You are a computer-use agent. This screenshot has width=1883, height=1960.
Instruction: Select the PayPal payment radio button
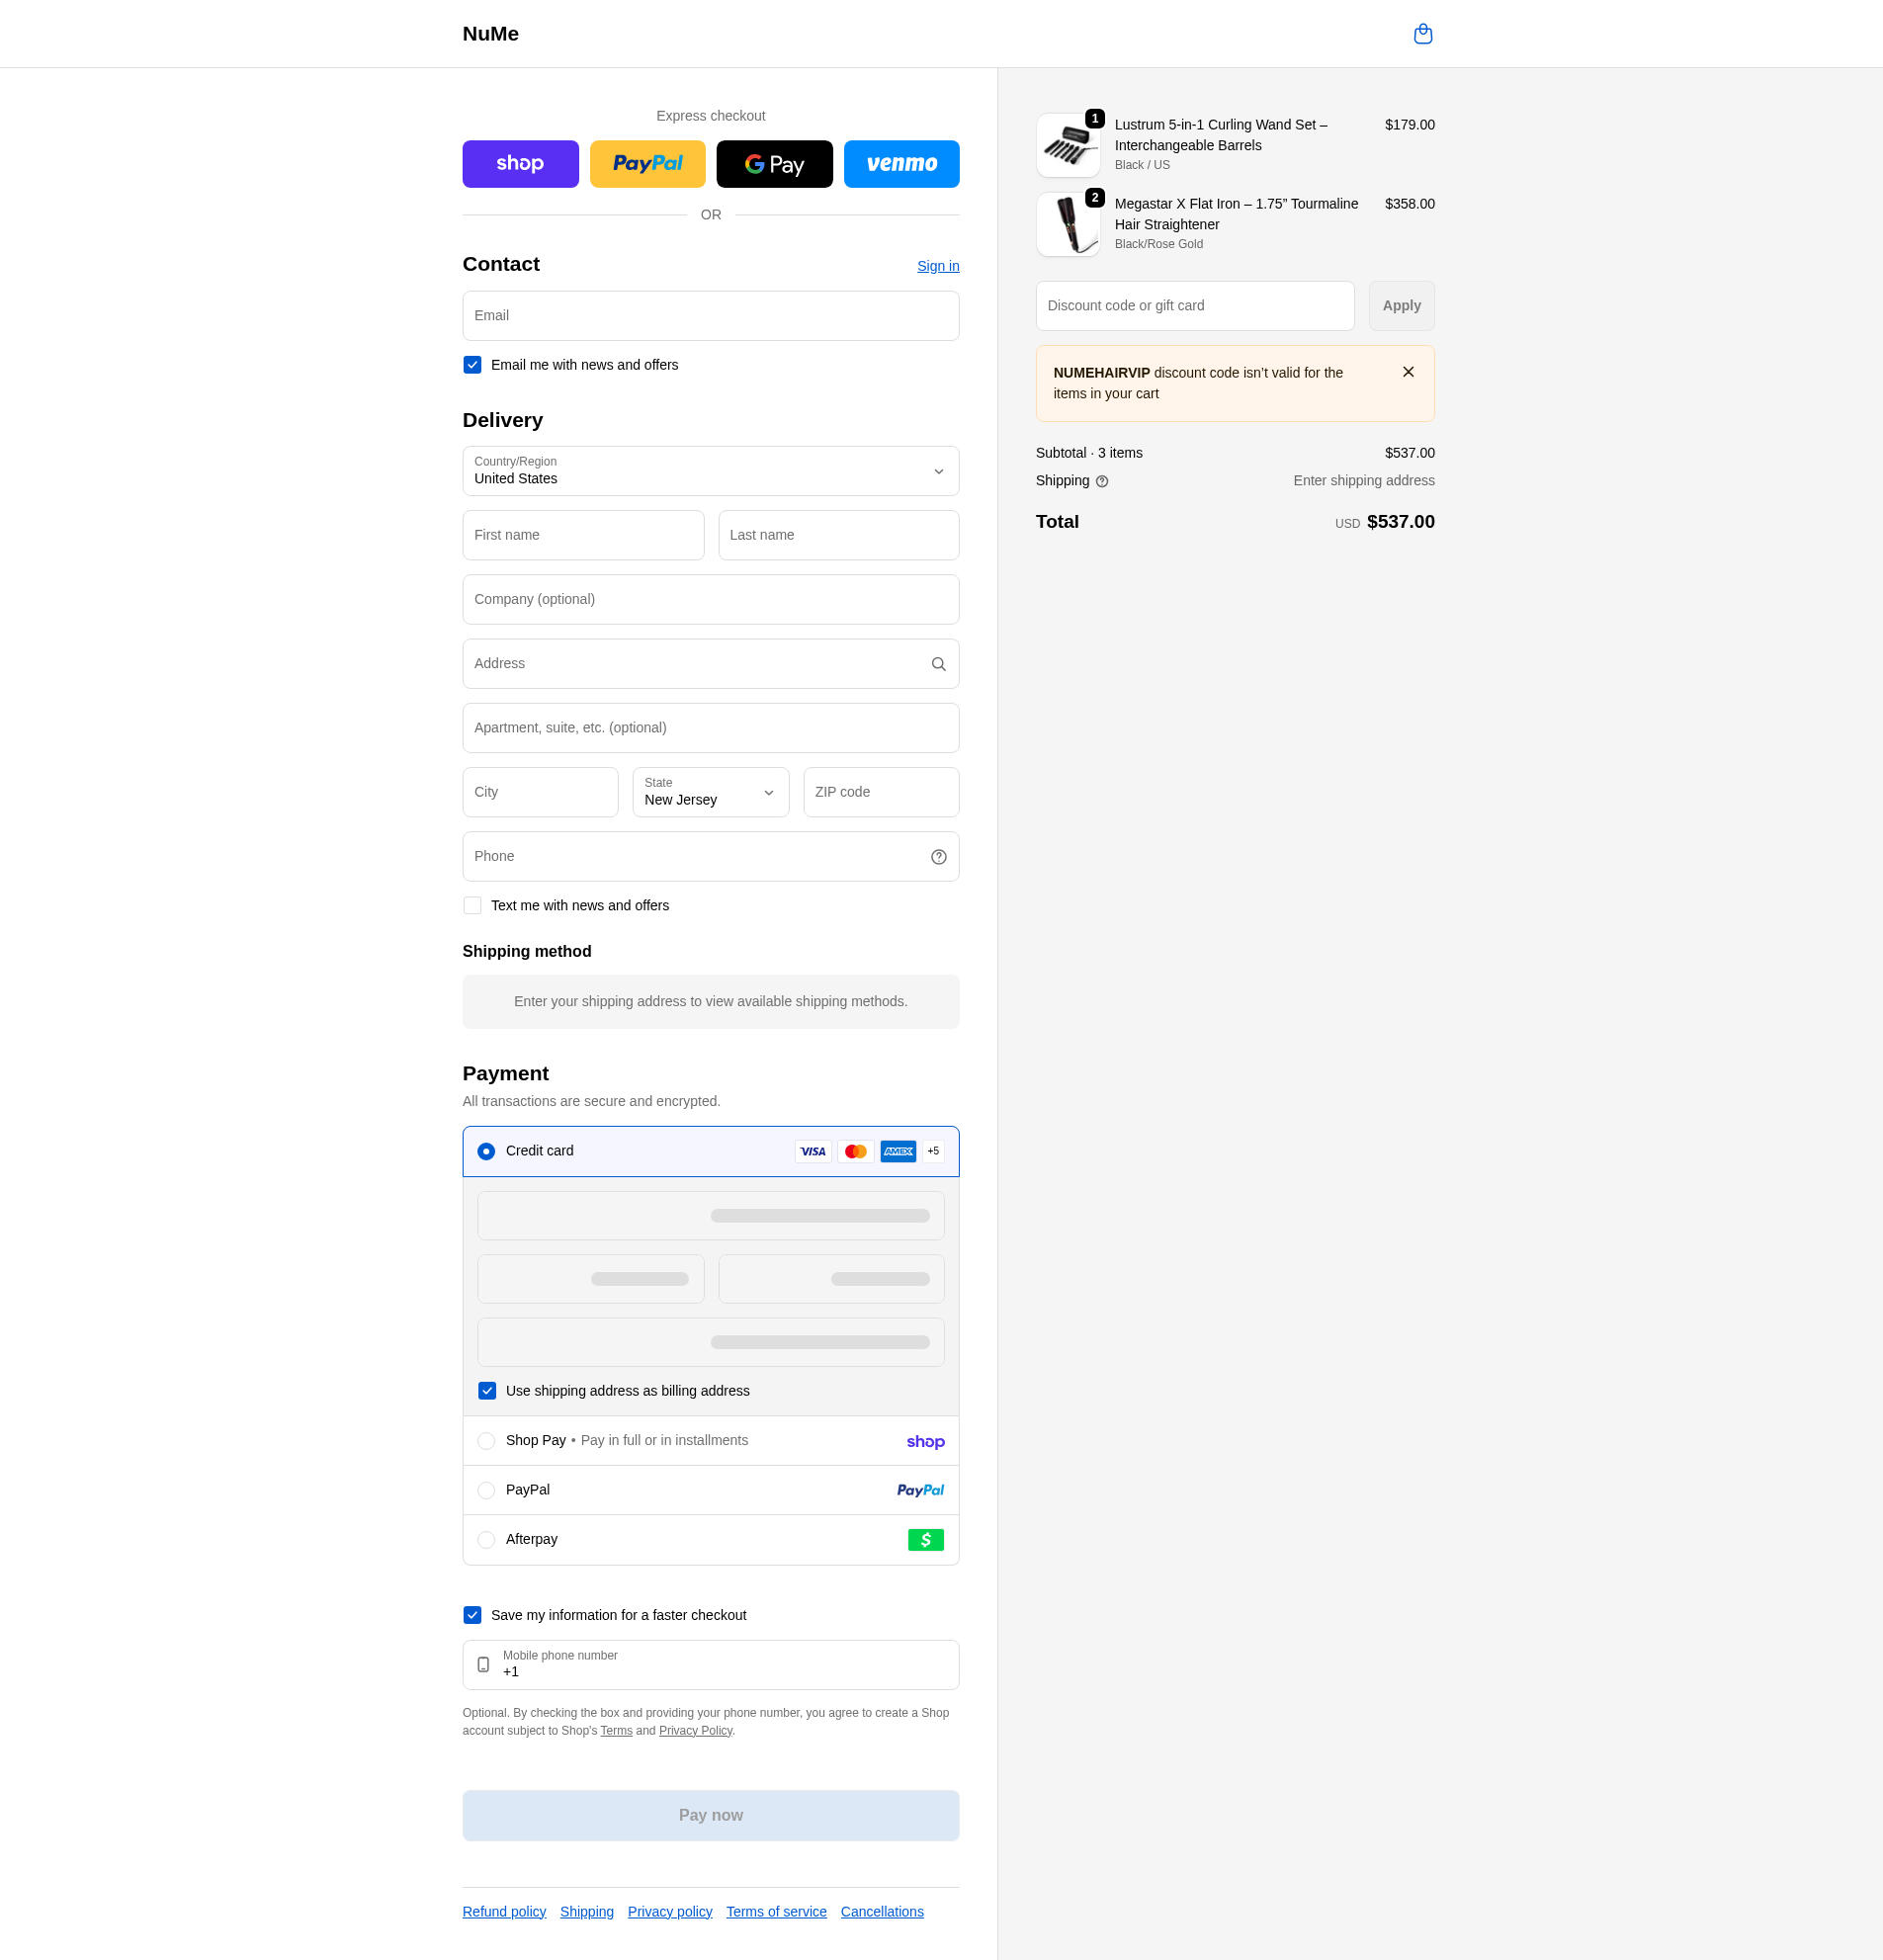486,1490
